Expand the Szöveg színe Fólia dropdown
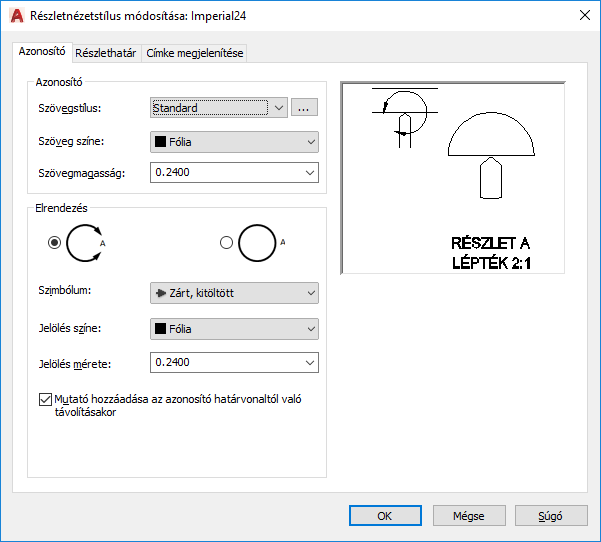 pyautogui.click(x=234, y=142)
